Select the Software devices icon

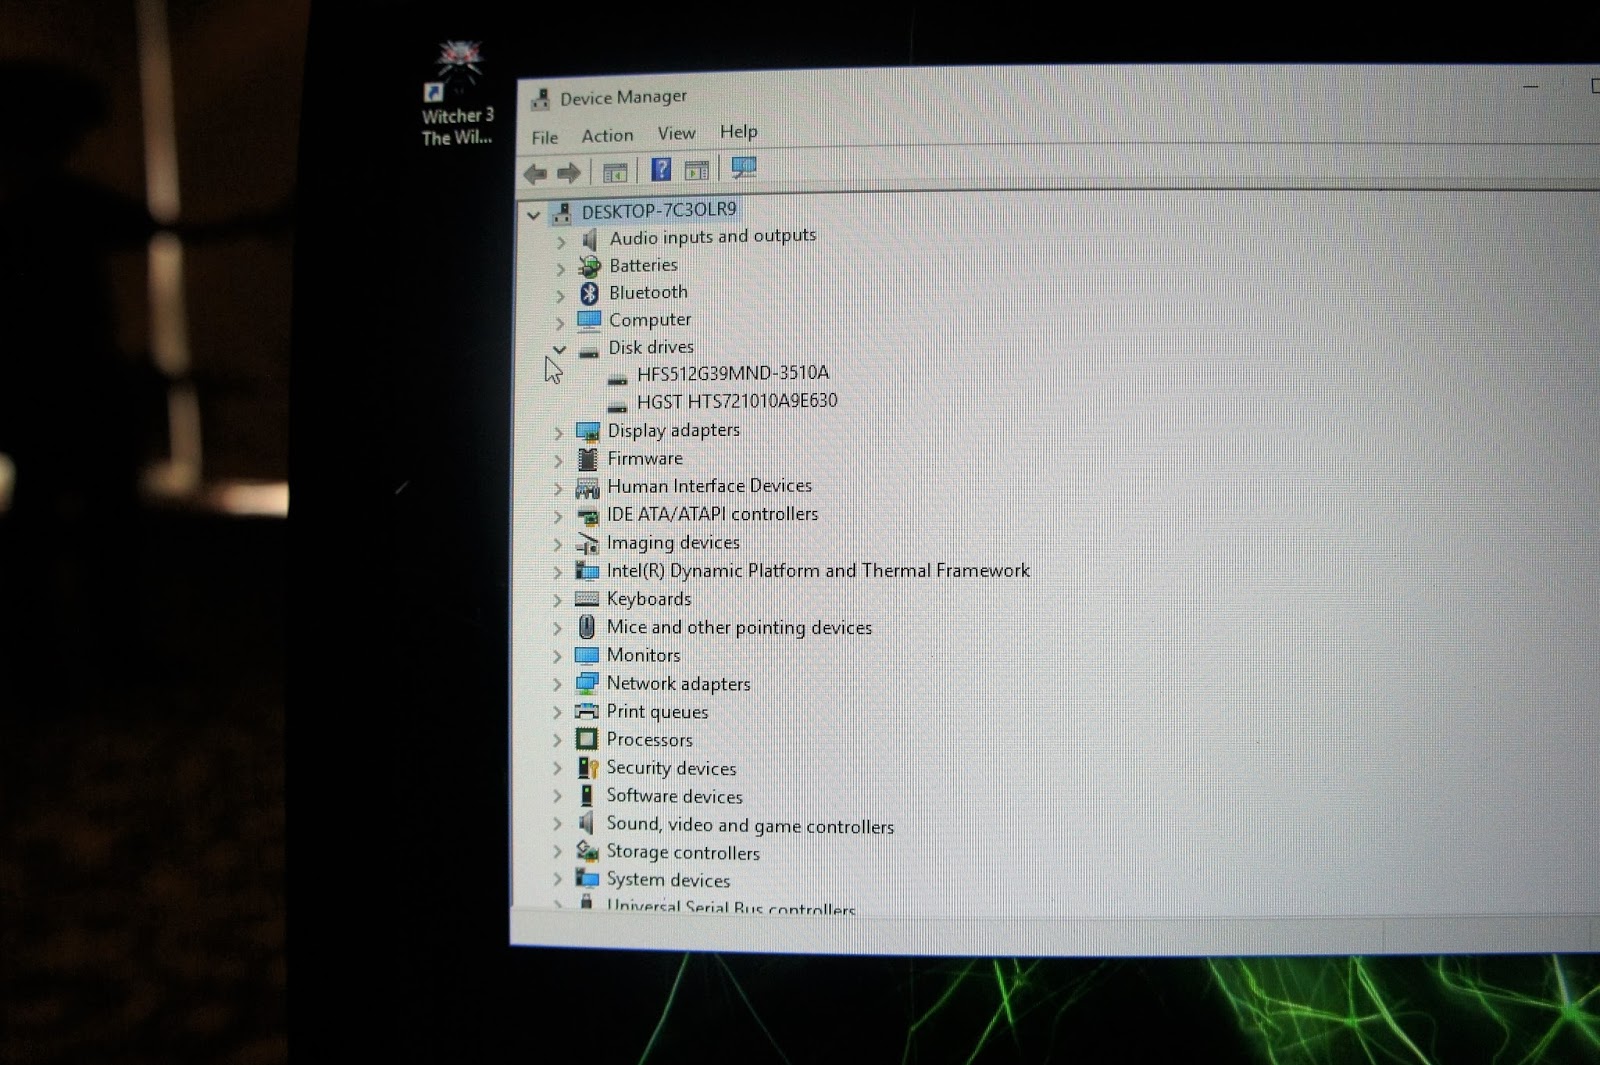[x=586, y=796]
